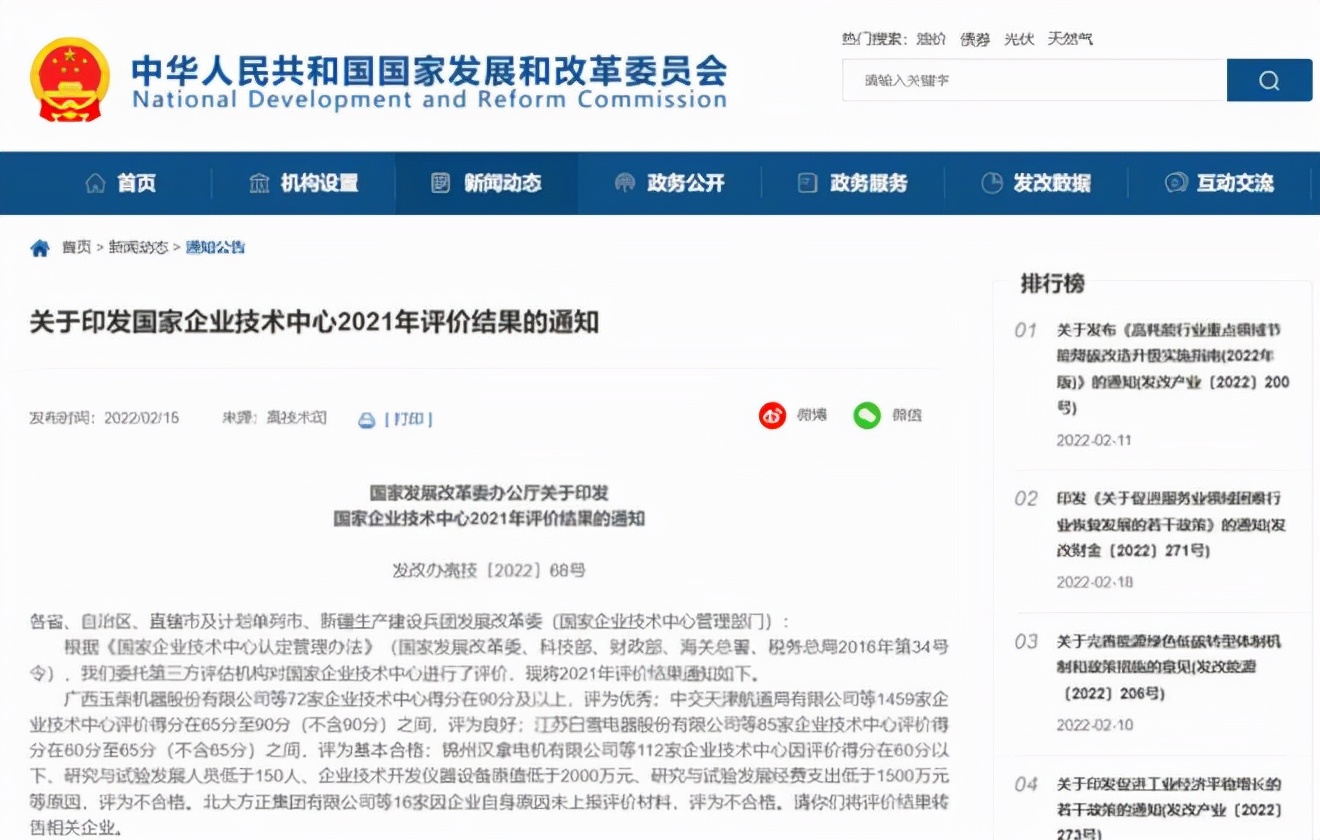Click 通知公告 in the breadcrumb
The height and width of the screenshot is (840, 1320).
(215, 247)
